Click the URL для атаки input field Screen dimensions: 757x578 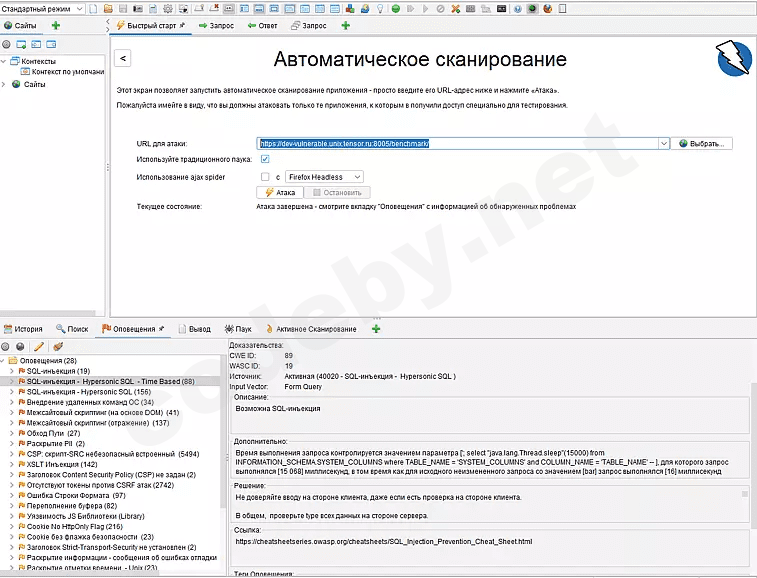(x=458, y=143)
